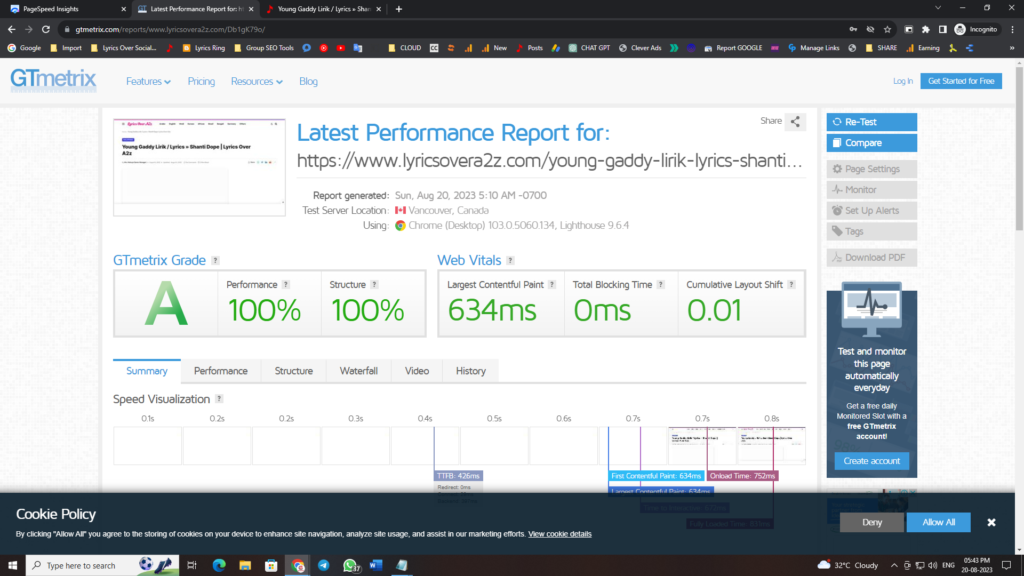Click the Log In link
The image size is (1024, 576).
[903, 81]
